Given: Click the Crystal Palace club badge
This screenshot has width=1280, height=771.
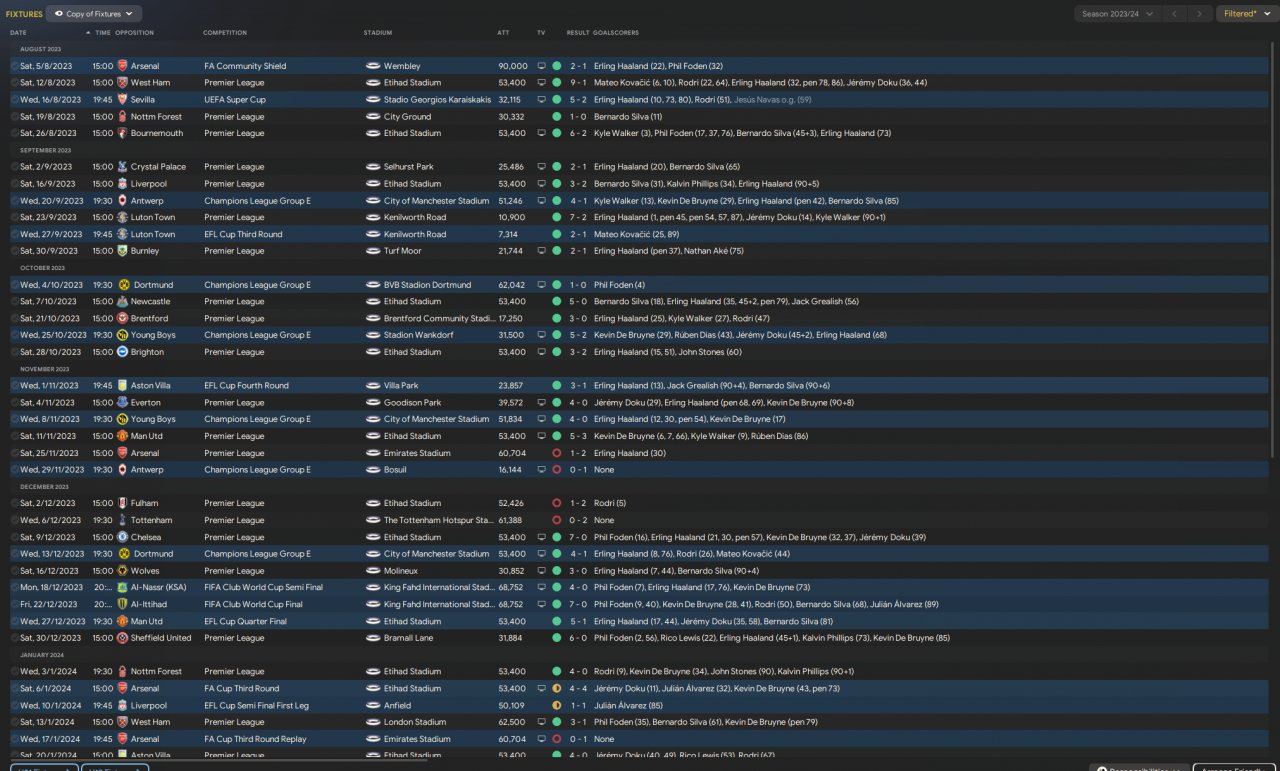Looking at the screenshot, I should (123, 167).
